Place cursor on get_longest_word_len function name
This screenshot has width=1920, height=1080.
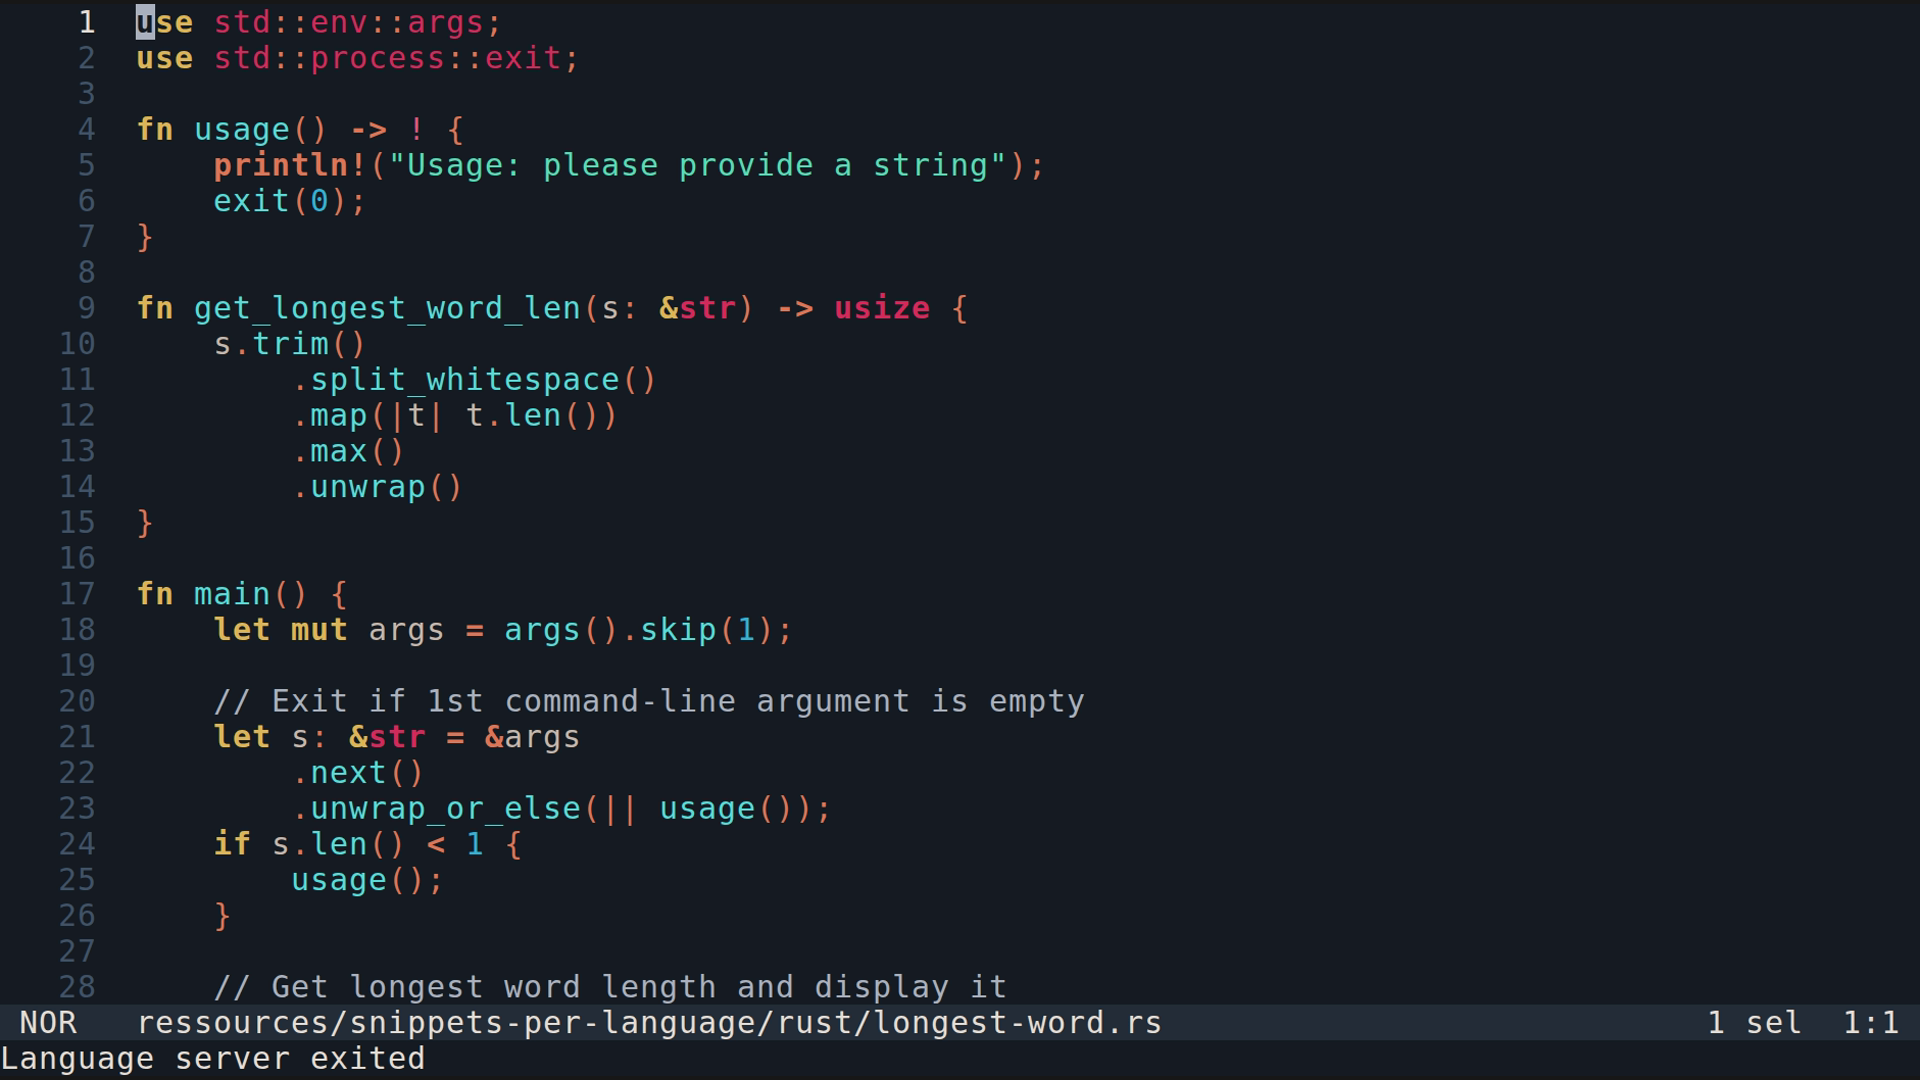(x=387, y=308)
